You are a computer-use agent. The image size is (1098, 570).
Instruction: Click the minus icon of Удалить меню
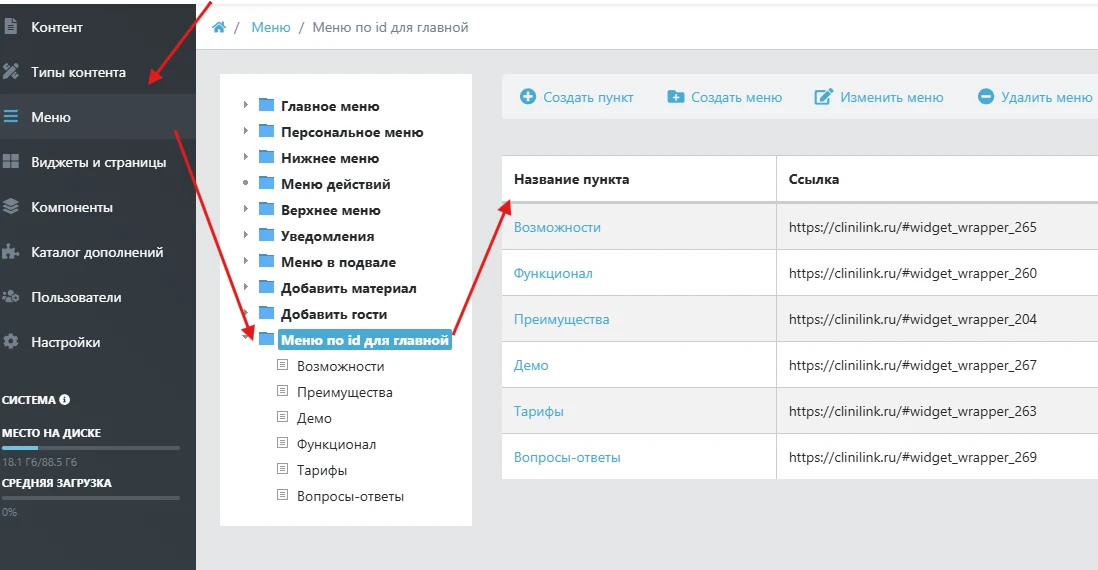pyautogui.click(x=986, y=97)
